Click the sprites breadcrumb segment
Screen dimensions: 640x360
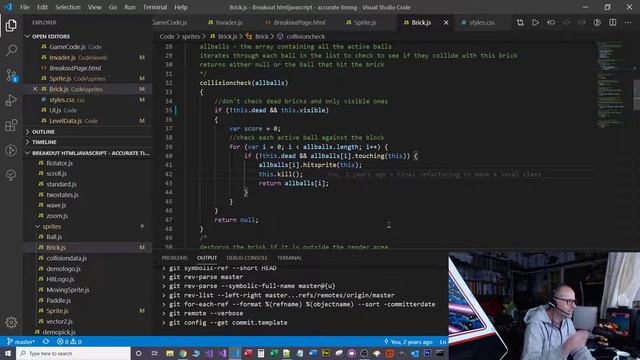(x=191, y=36)
